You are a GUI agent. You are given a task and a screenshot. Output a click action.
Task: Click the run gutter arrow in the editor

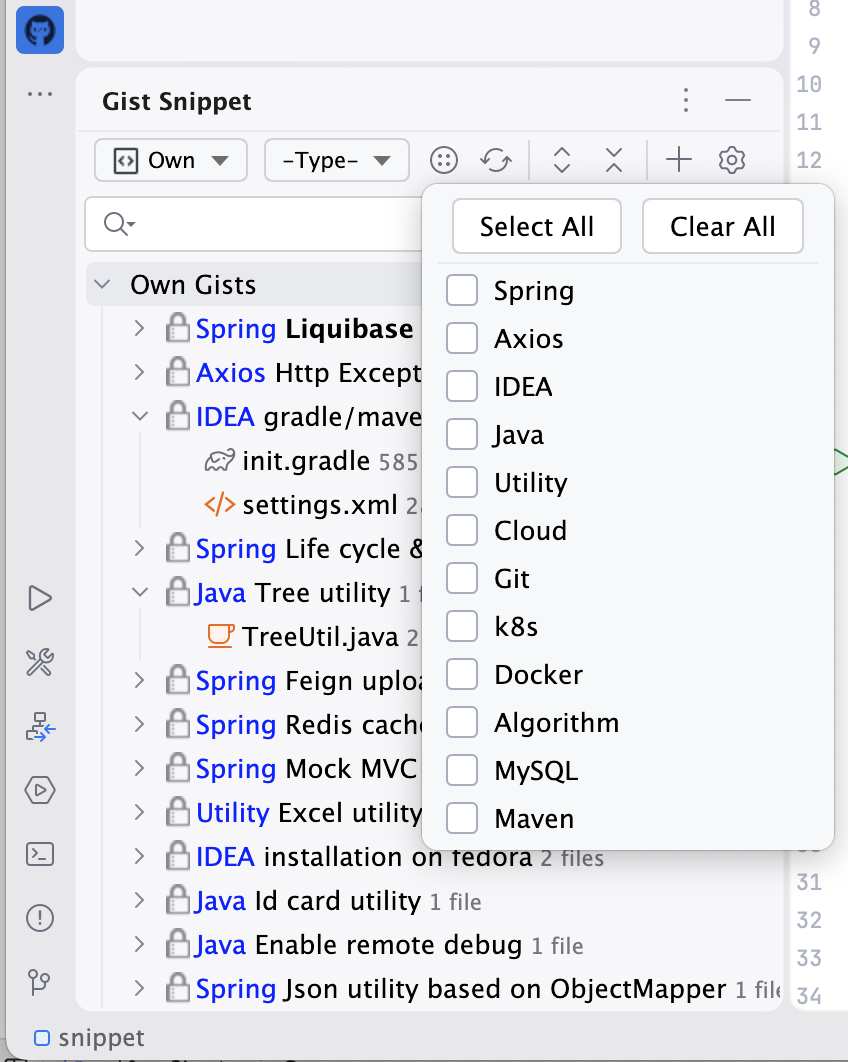841,462
